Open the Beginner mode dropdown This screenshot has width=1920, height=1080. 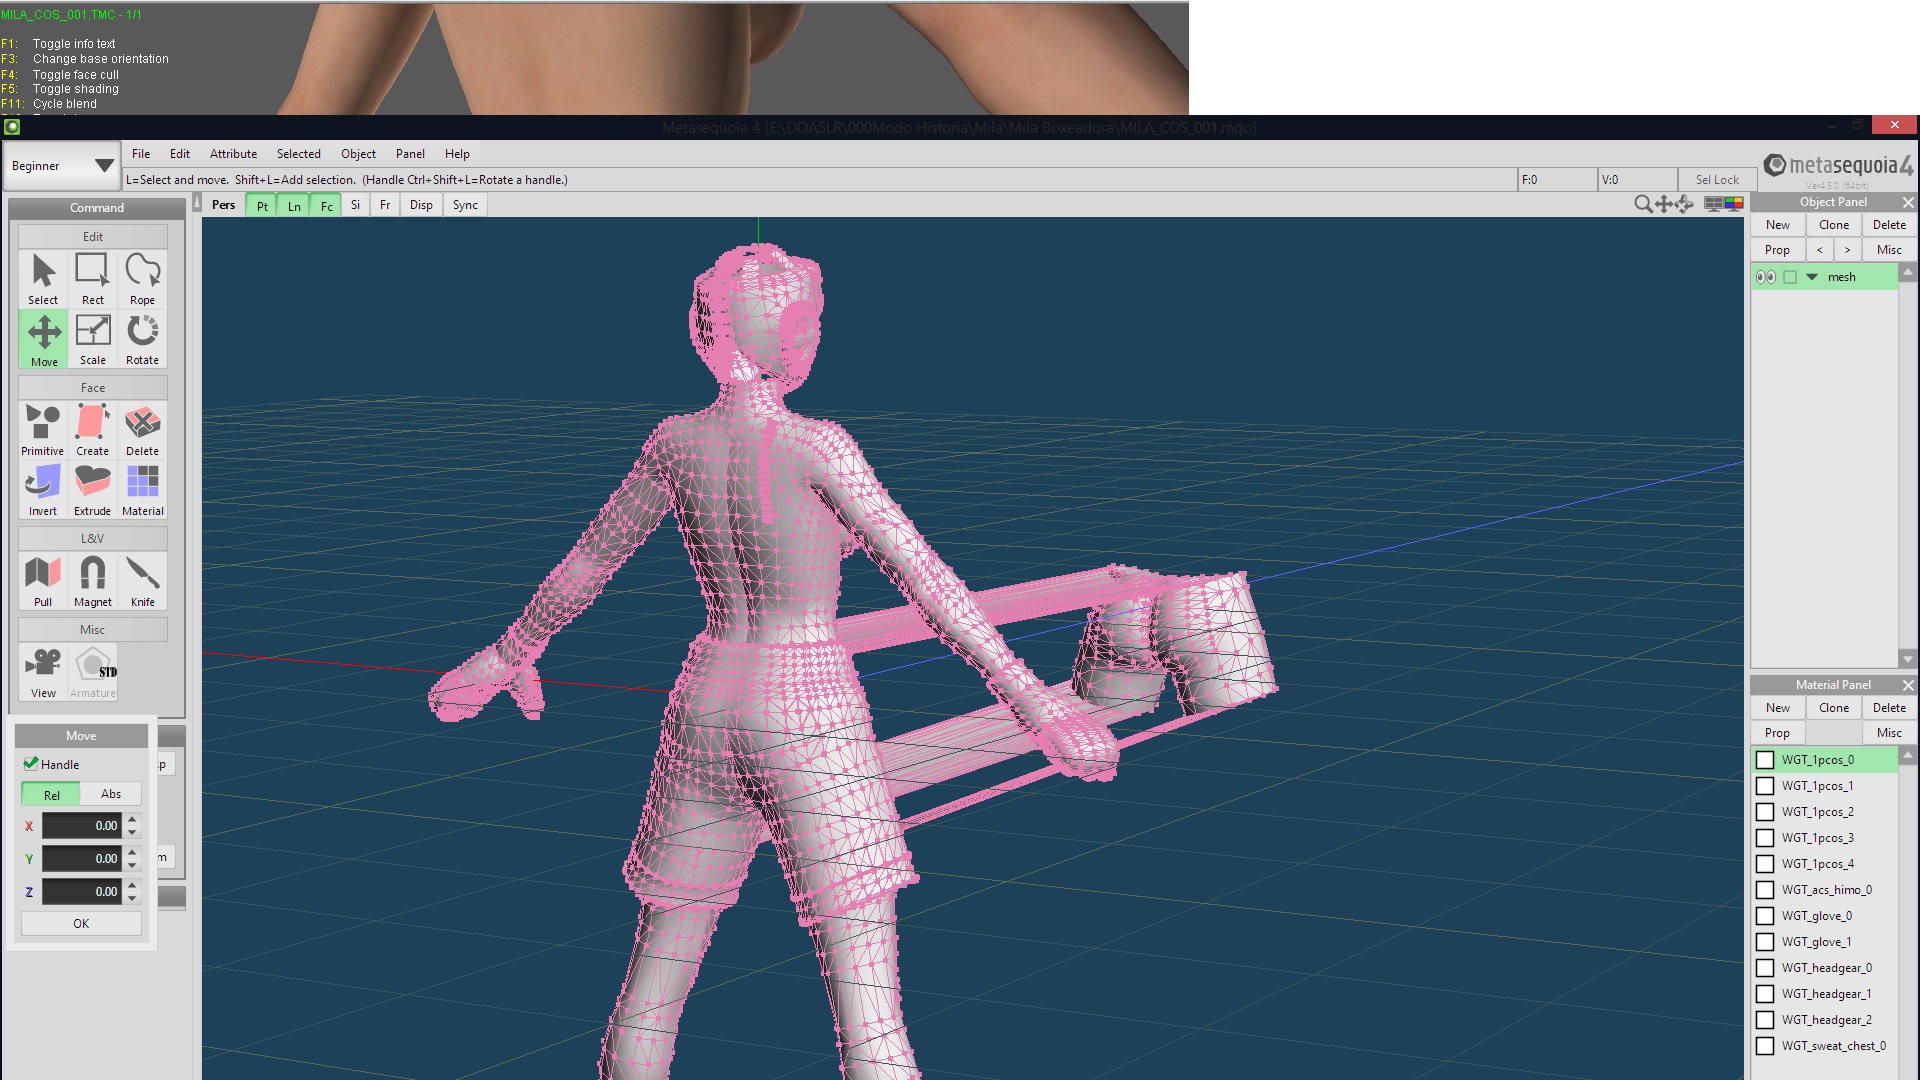click(62, 166)
